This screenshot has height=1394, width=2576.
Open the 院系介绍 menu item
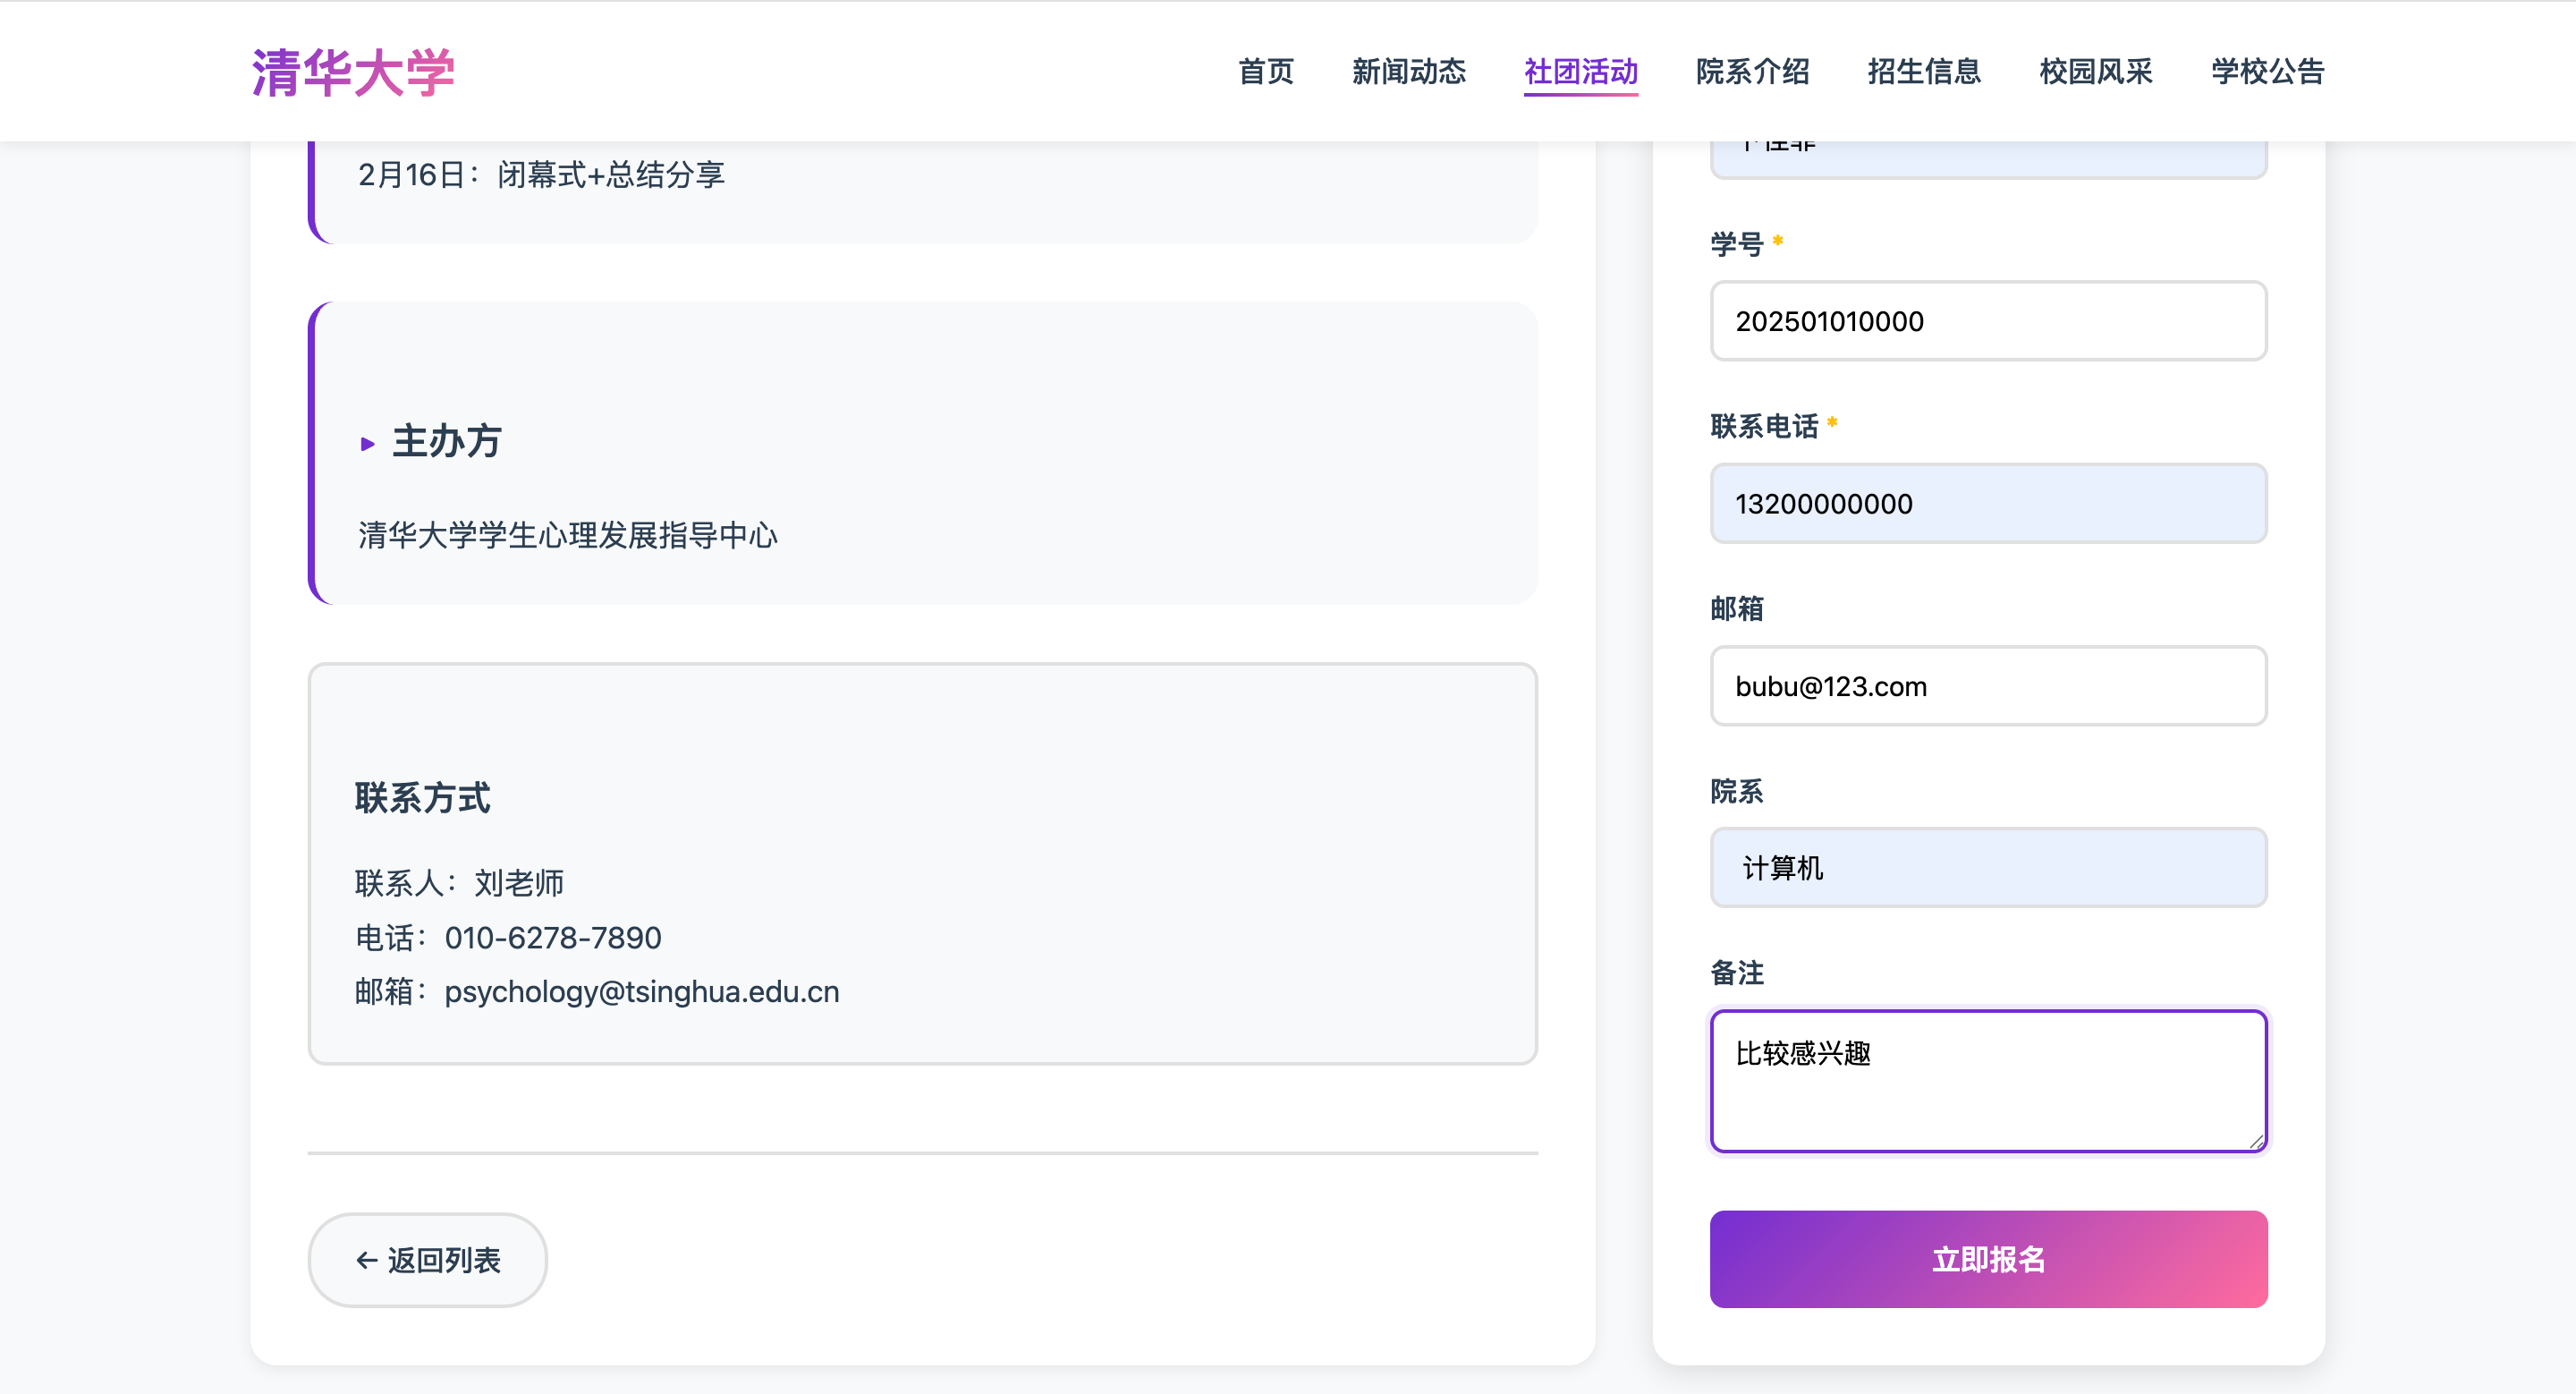[x=1752, y=72]
